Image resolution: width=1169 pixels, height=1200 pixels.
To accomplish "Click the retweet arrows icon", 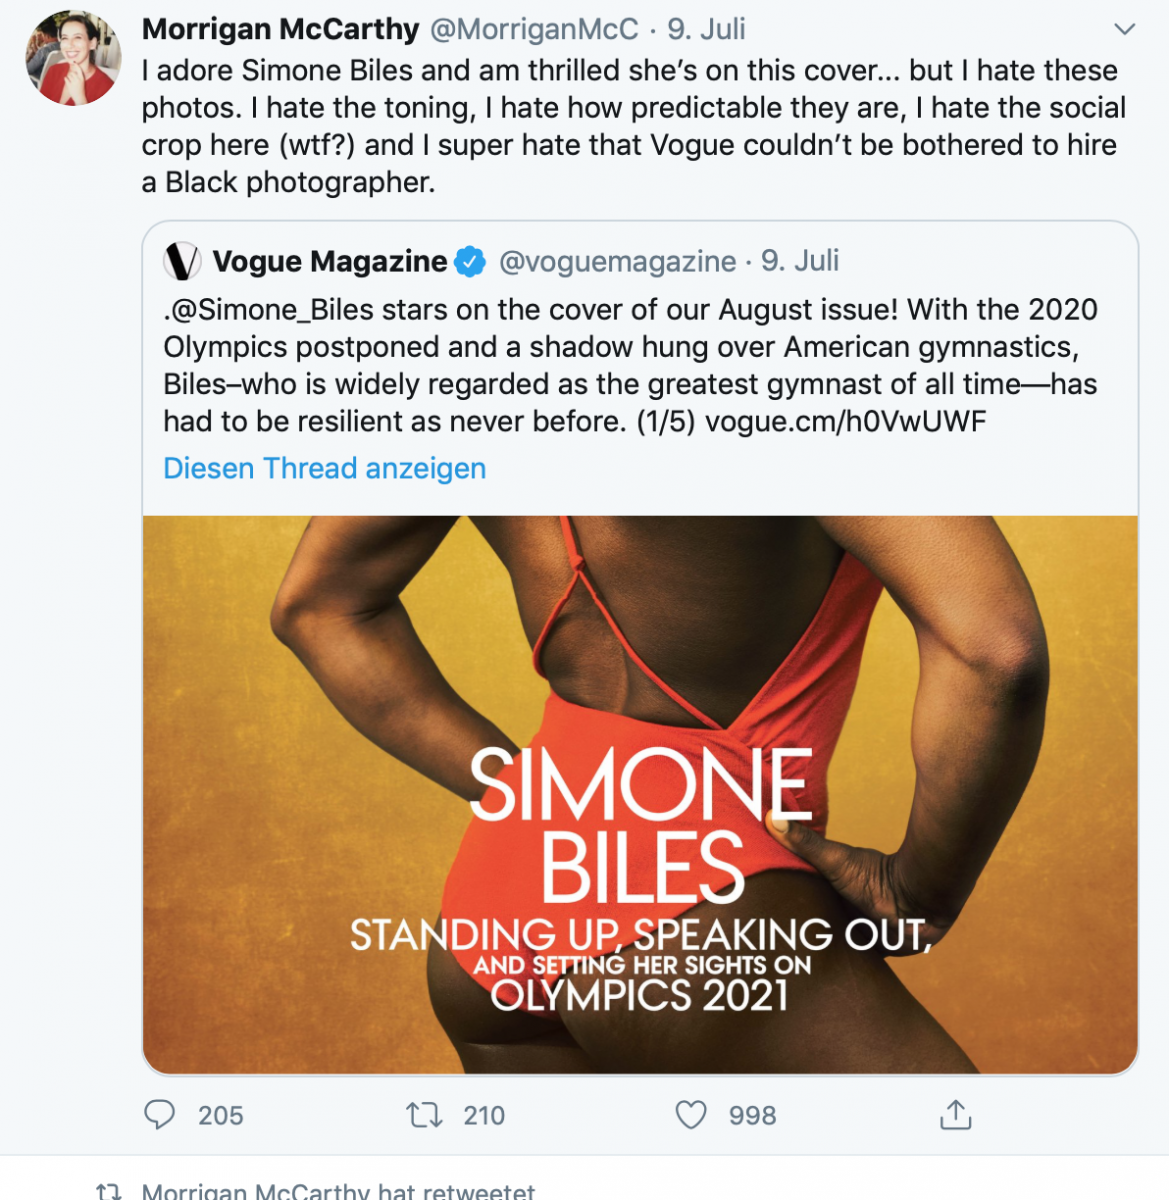I will point(425,1114).
